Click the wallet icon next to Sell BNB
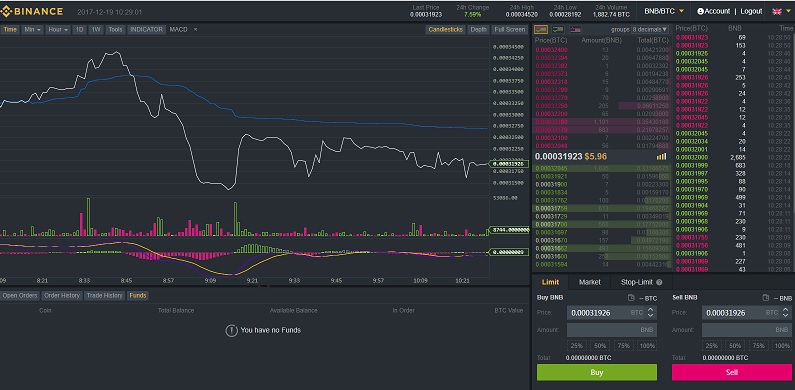 [766, 298]
